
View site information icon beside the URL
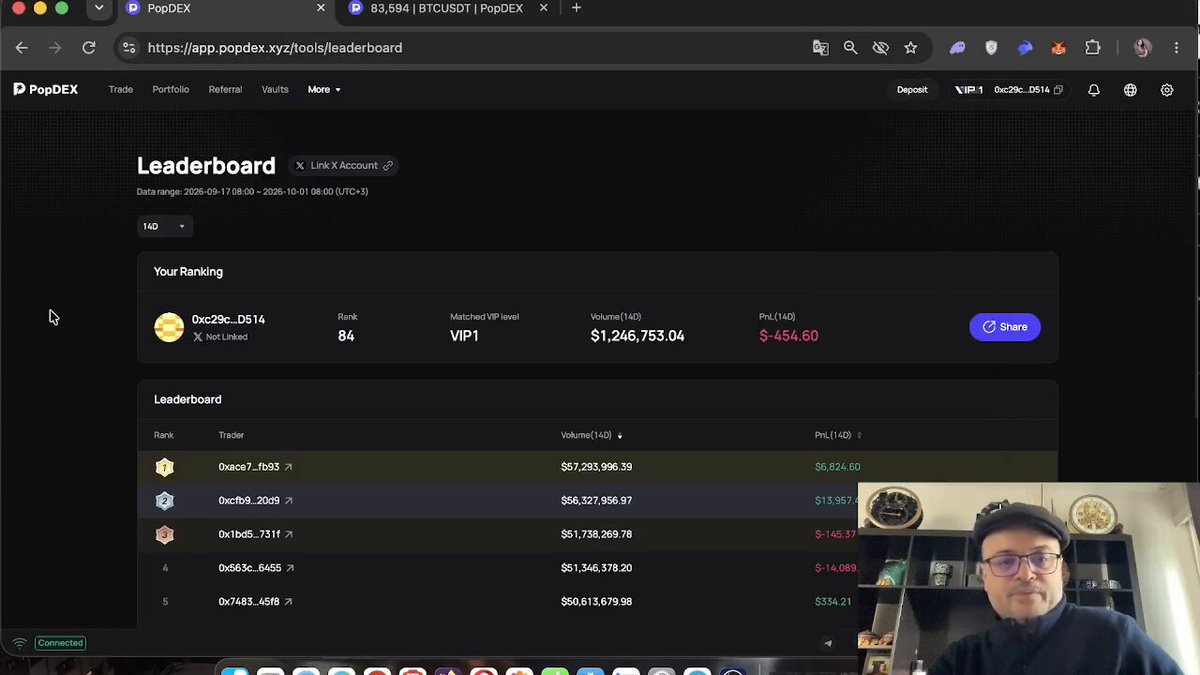(x=127, y=48)
